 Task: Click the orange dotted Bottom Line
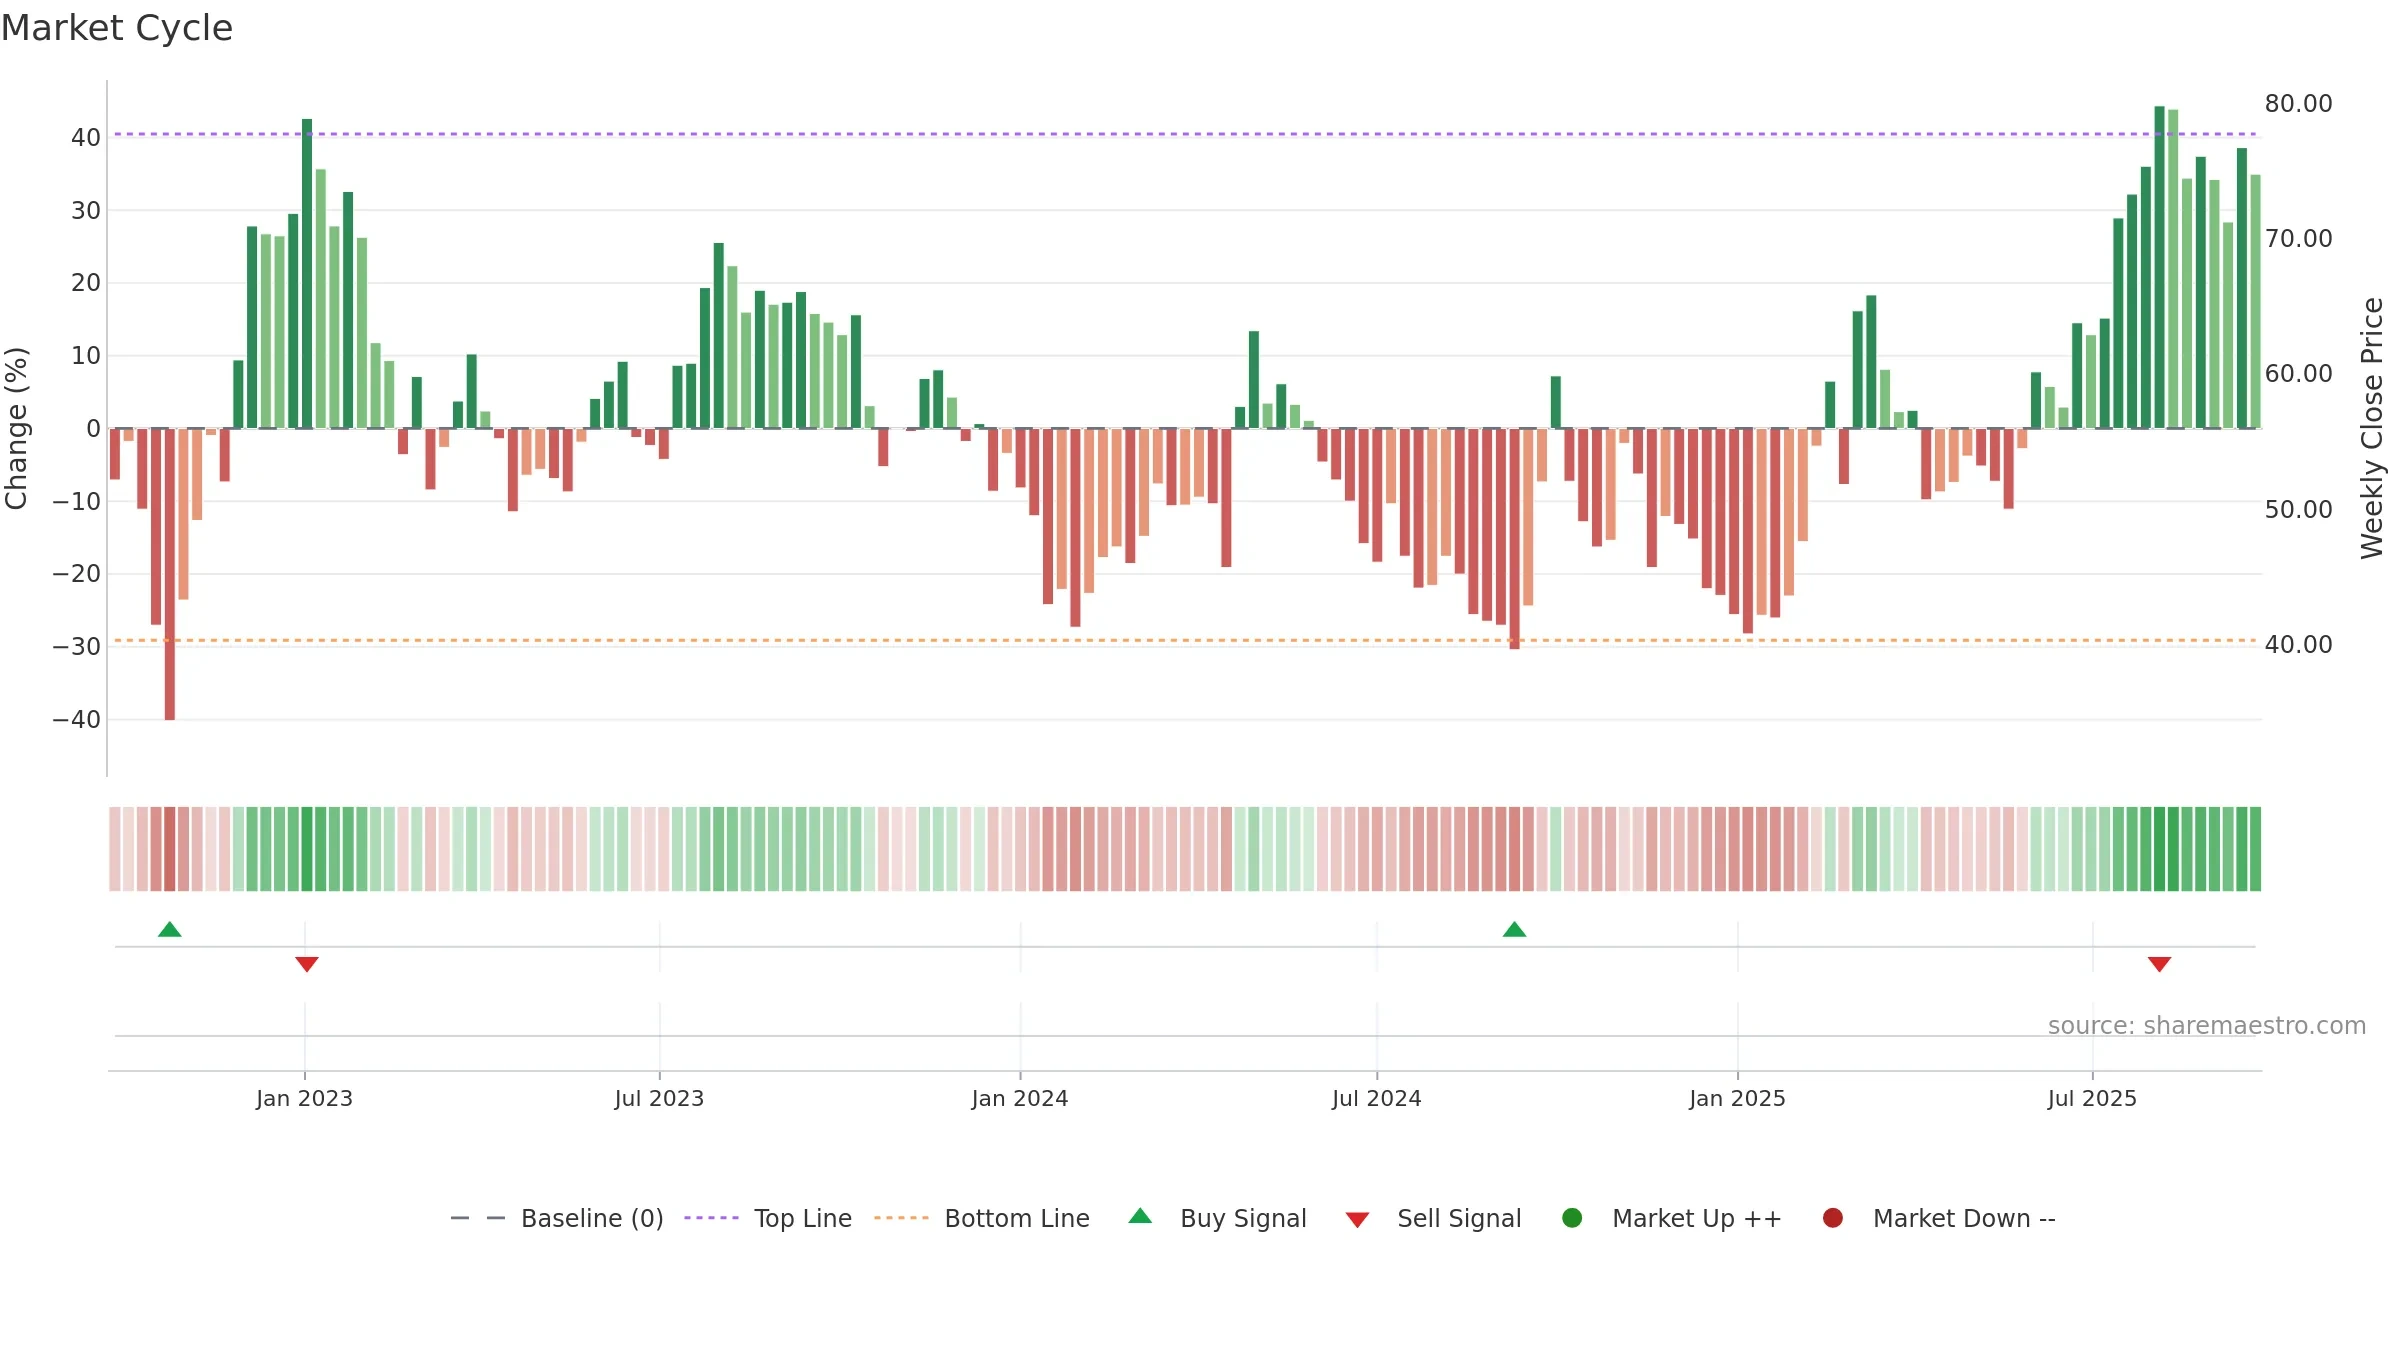[x=1185, y=640]
